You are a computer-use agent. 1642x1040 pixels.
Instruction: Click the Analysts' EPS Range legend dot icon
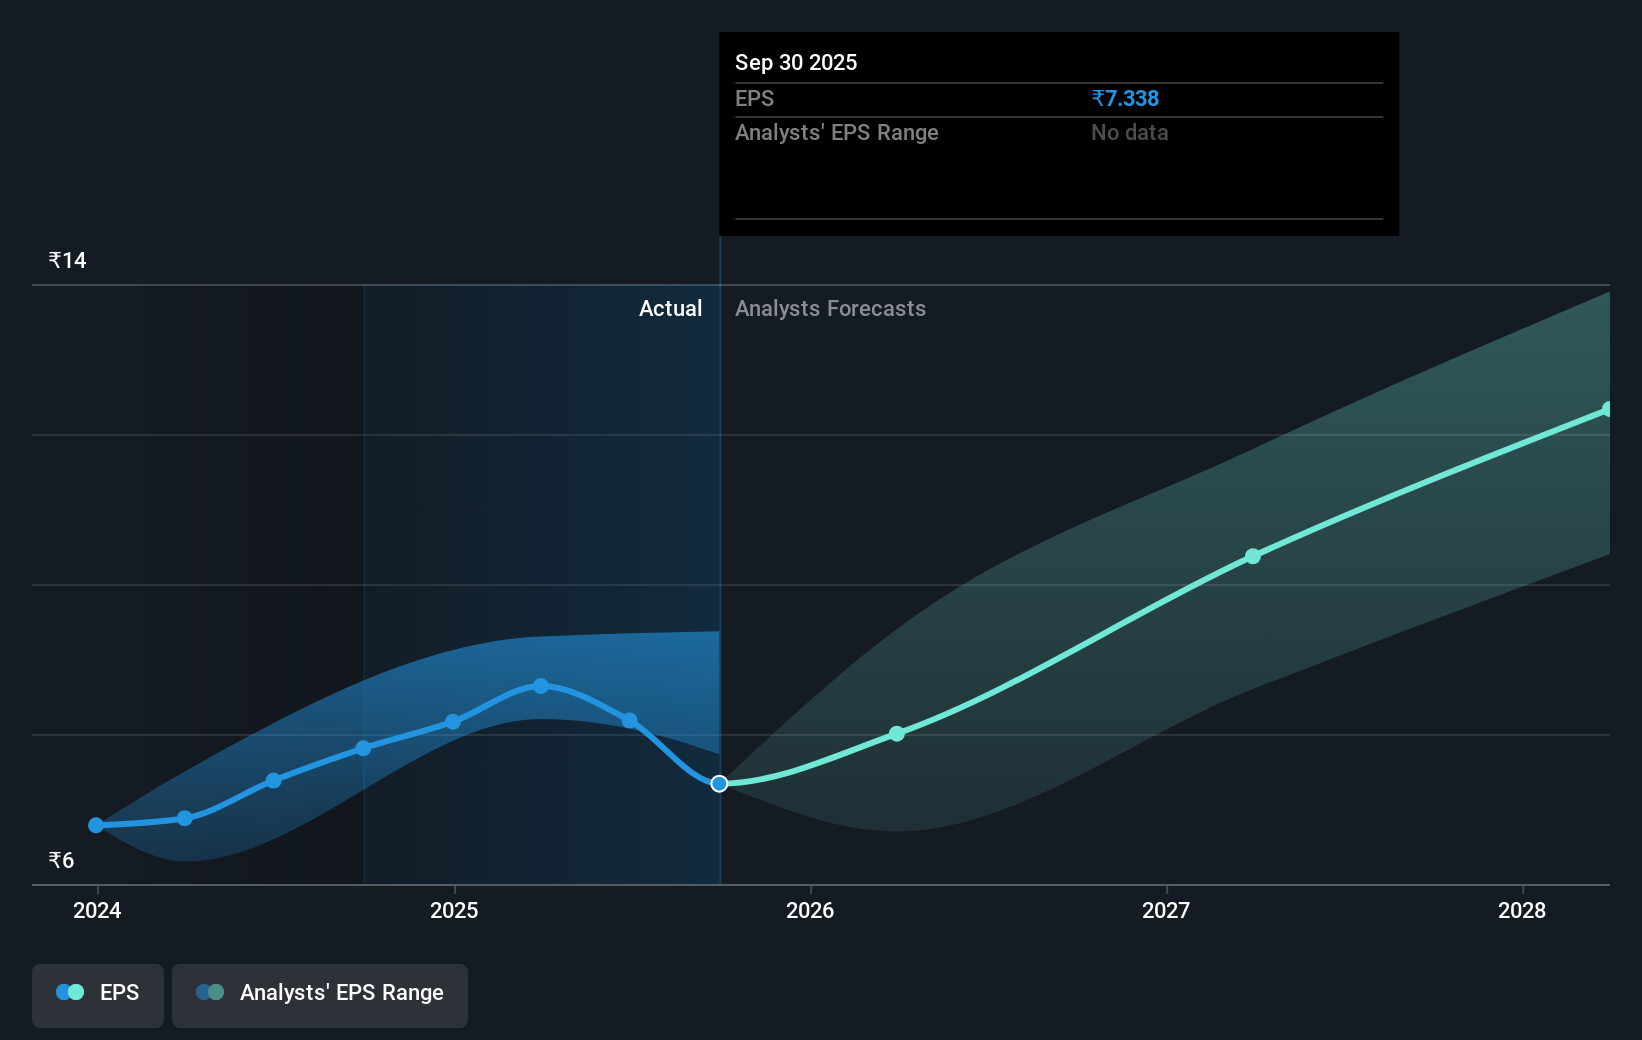tap(211, 991)
